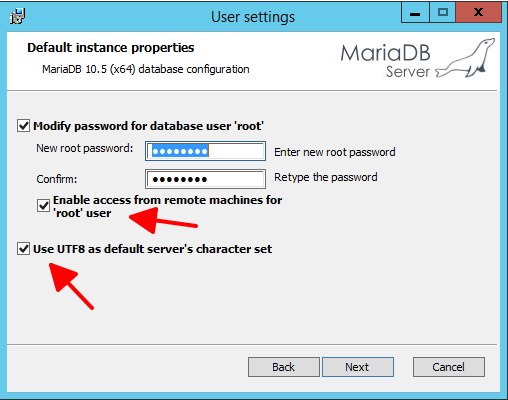This screenshot has height=400, width=508.
Task: Uncheck Modify password for root checkbox
Action: pyautogui.click(x=23, y=126)
